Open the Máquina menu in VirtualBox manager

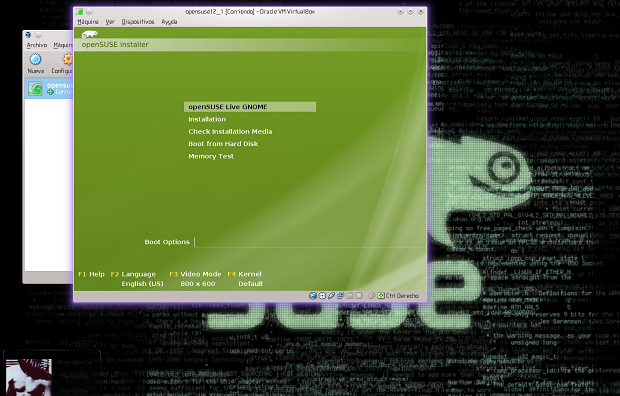[63, 45]
